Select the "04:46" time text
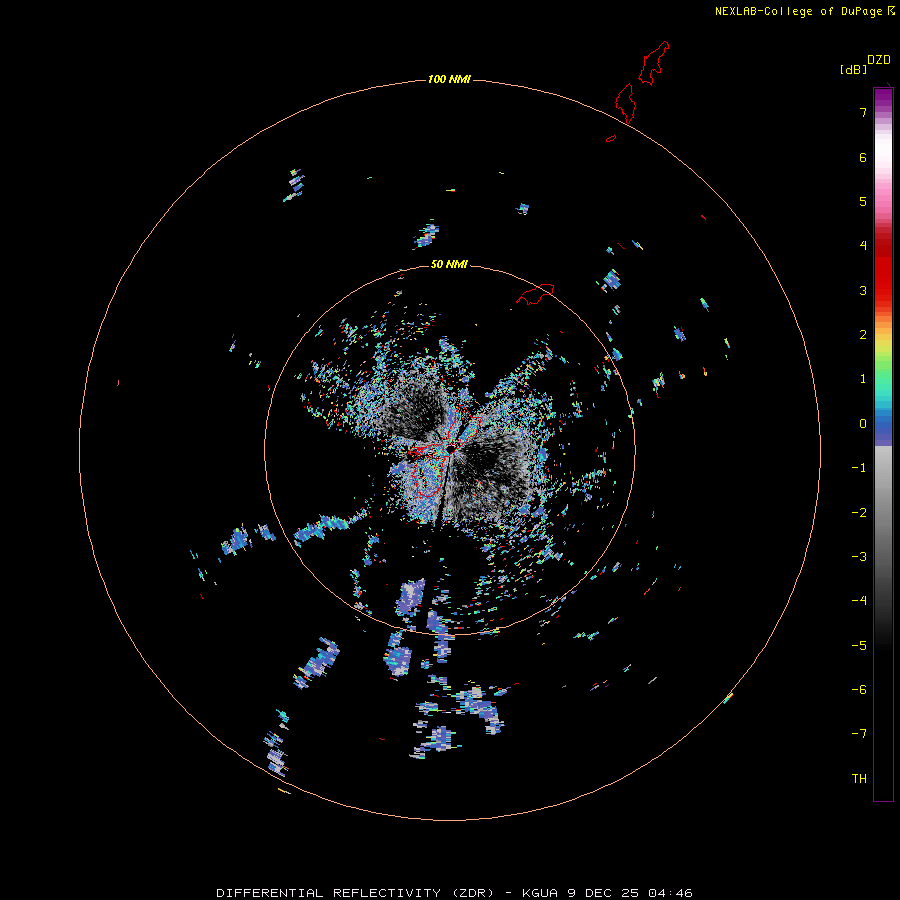900x900 pixels. 670,893
